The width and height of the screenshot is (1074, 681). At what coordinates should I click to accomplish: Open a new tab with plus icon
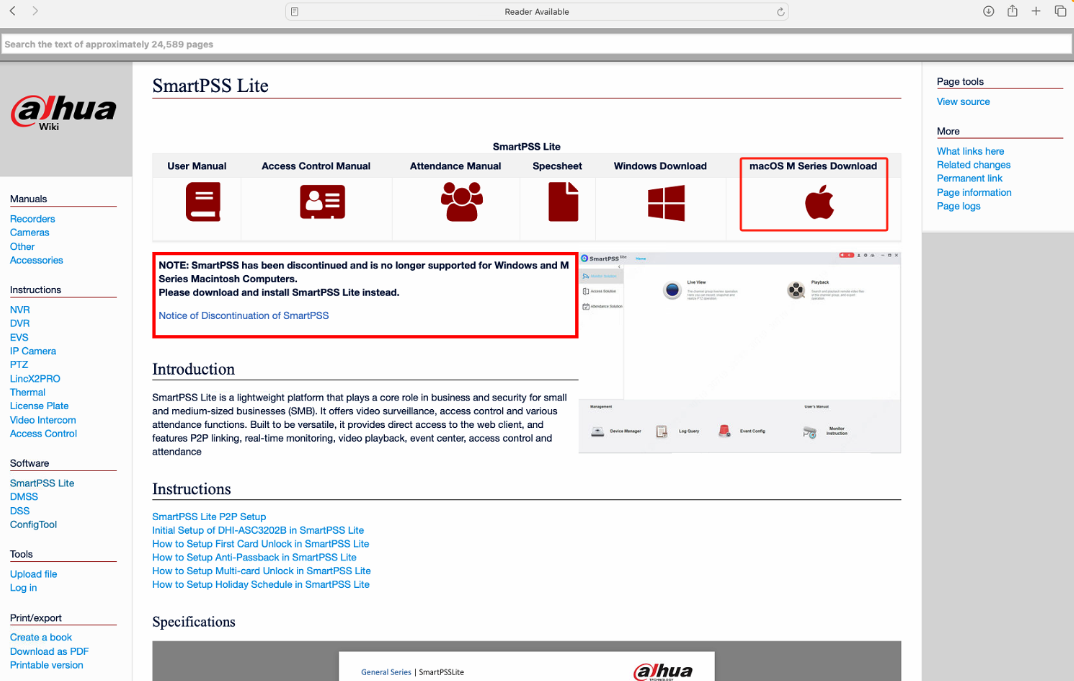tap(1036, 11)
